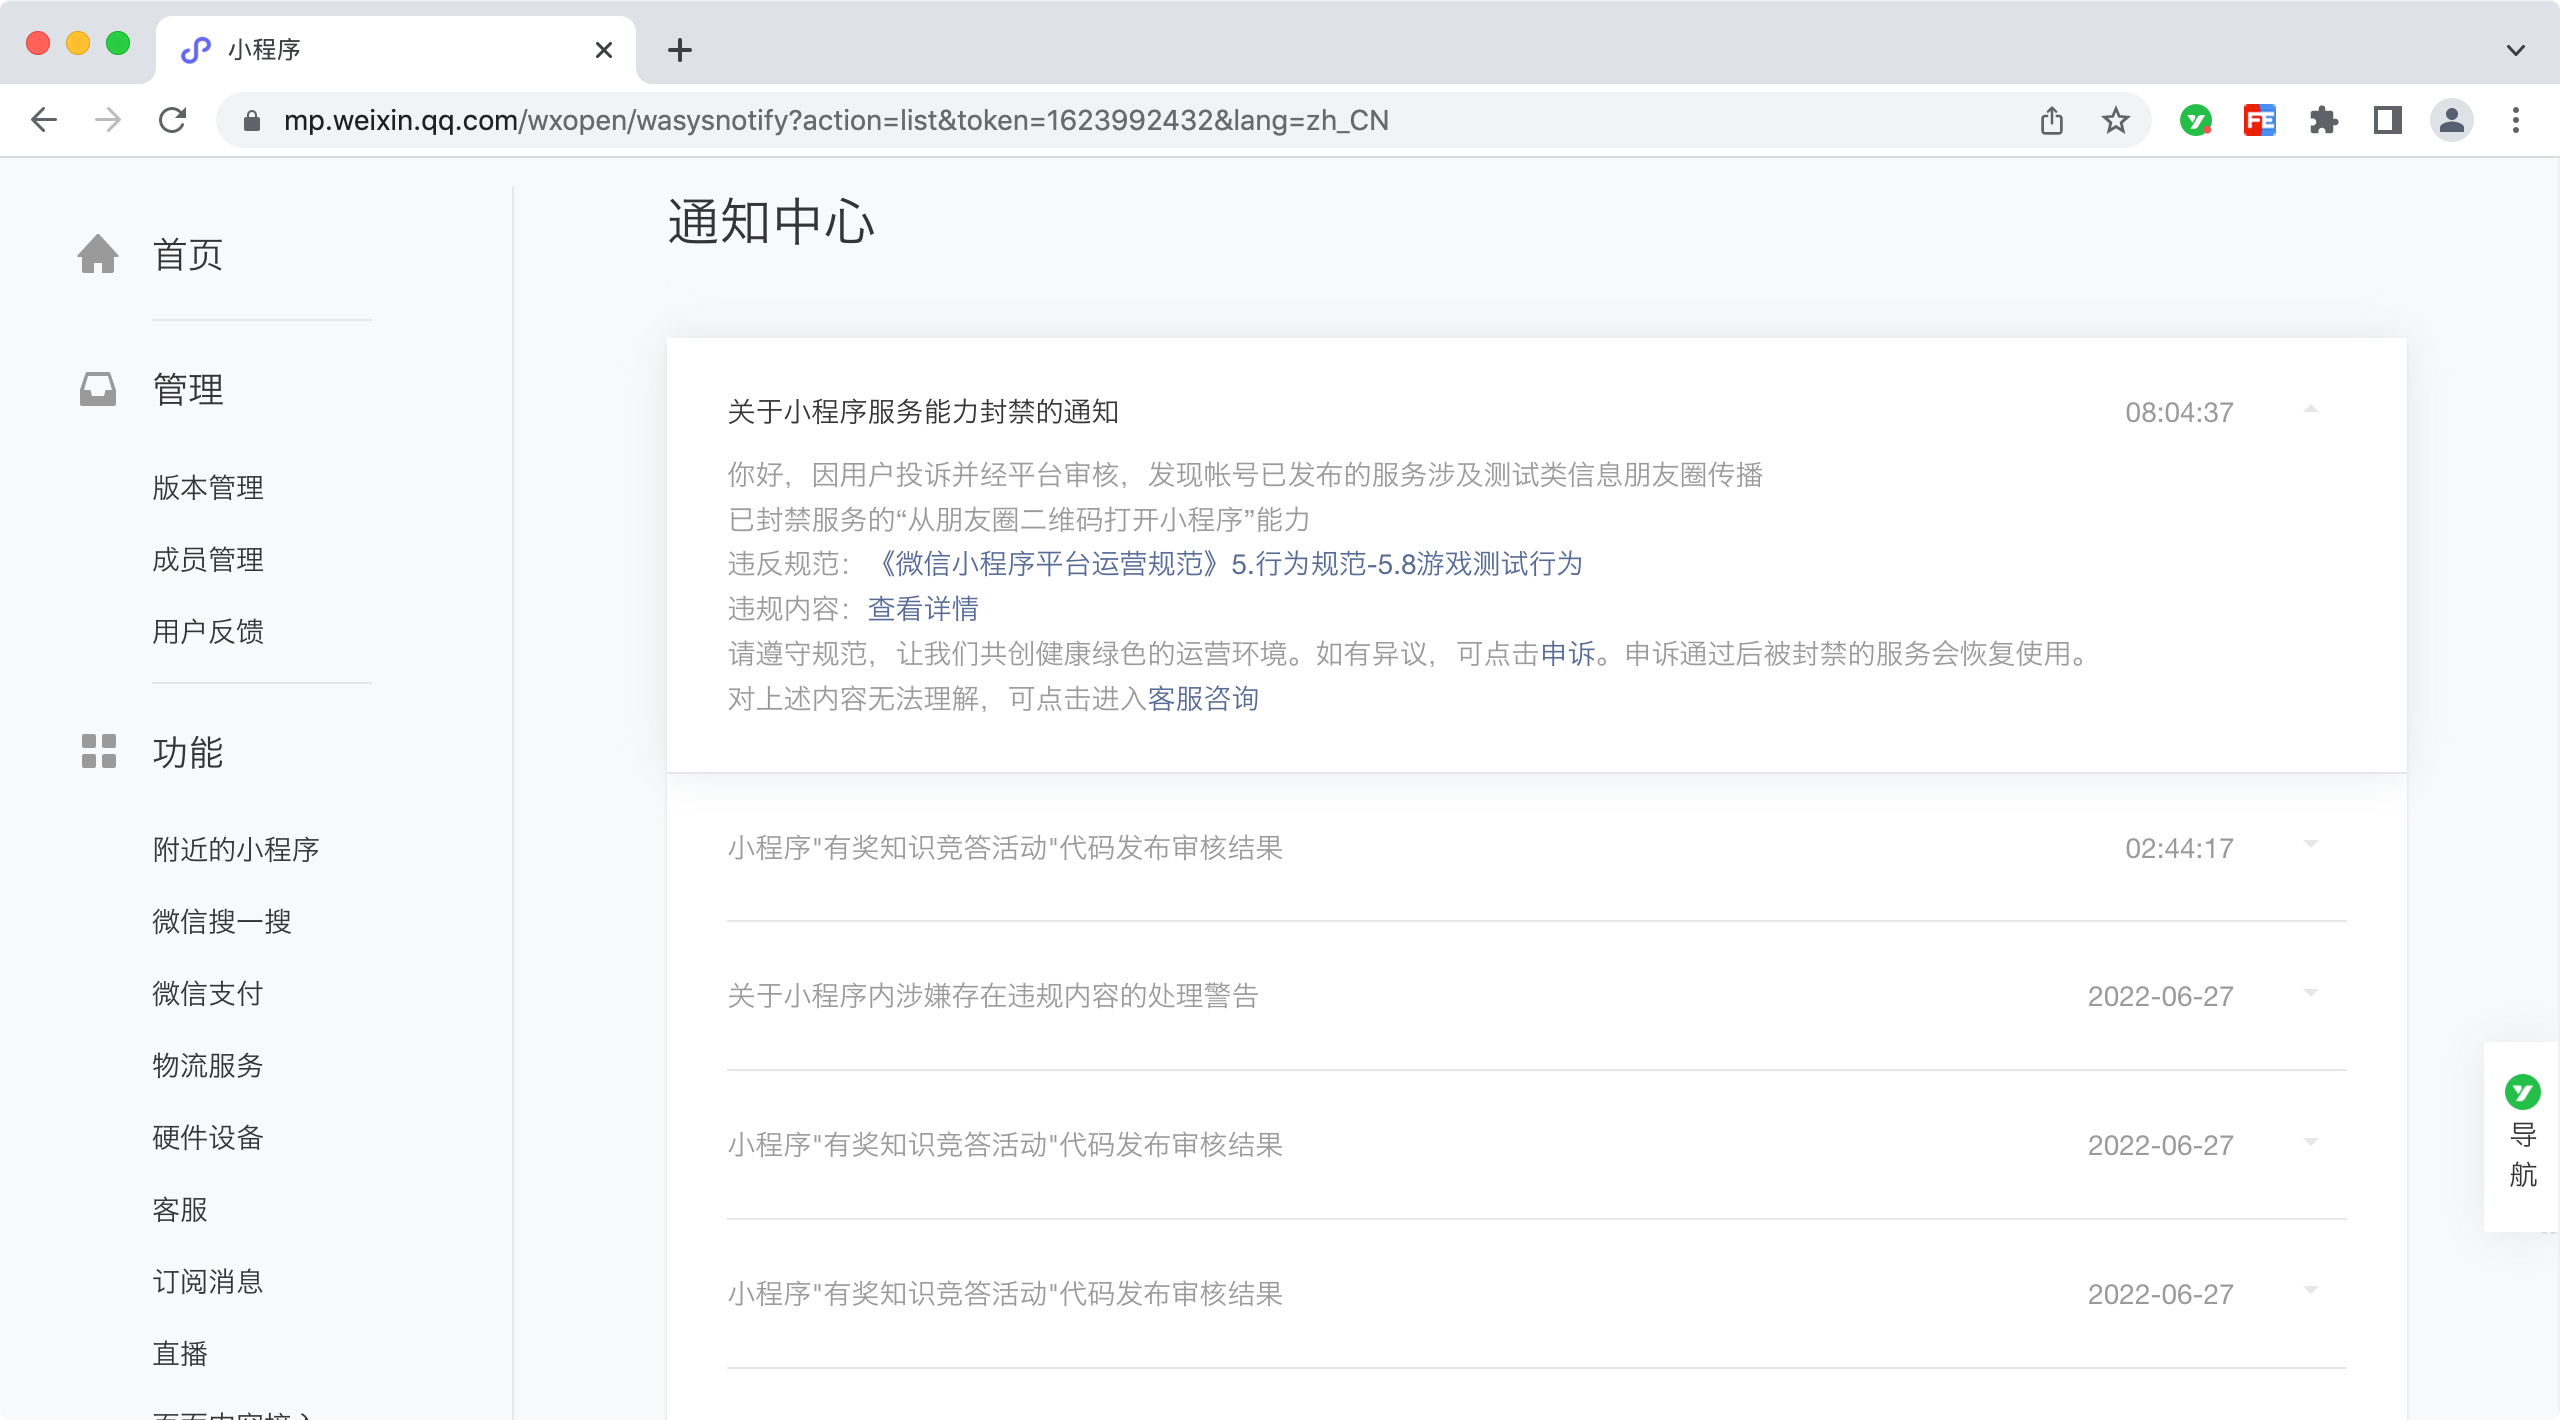Click the grid icon beside 功能
Screen dimensions: 2560x1420
98,751
